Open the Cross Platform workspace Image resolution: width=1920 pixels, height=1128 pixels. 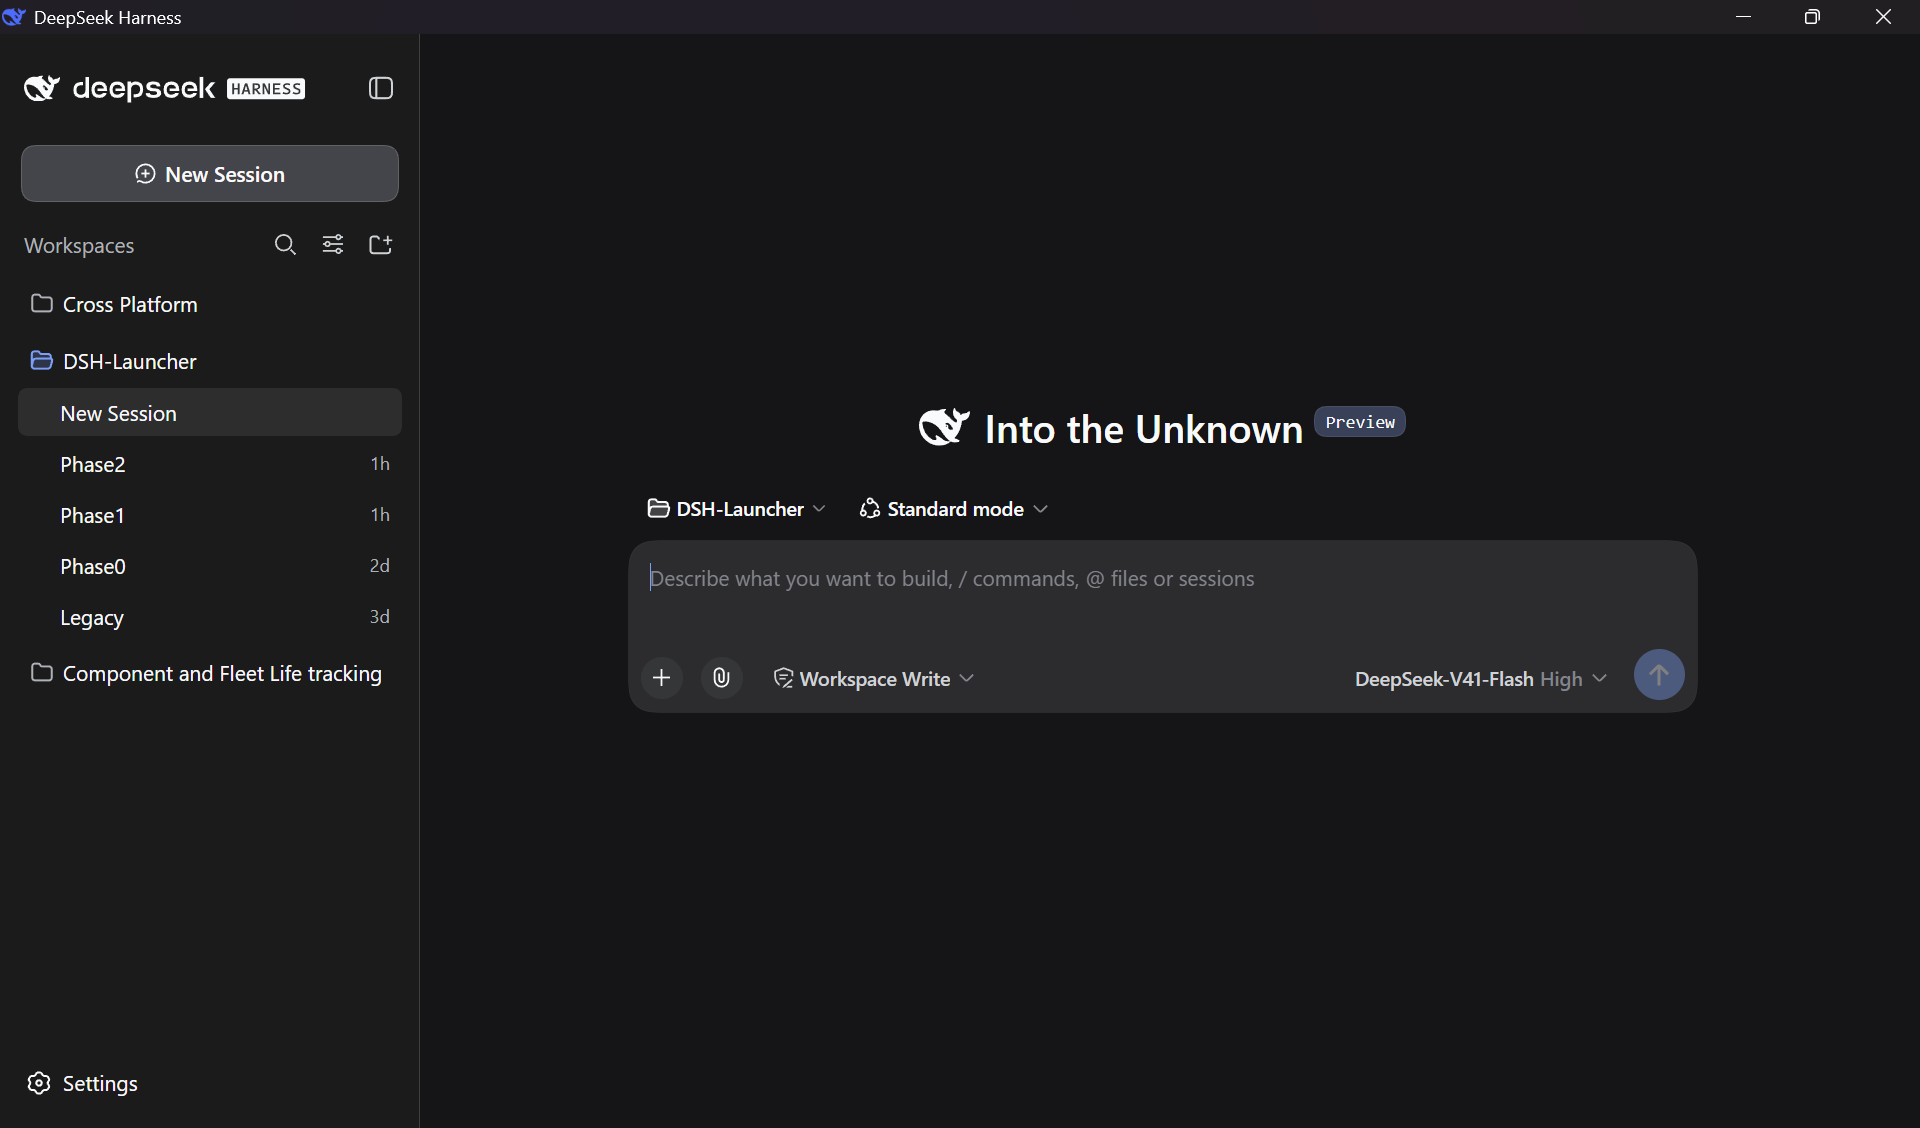[210, 304]
